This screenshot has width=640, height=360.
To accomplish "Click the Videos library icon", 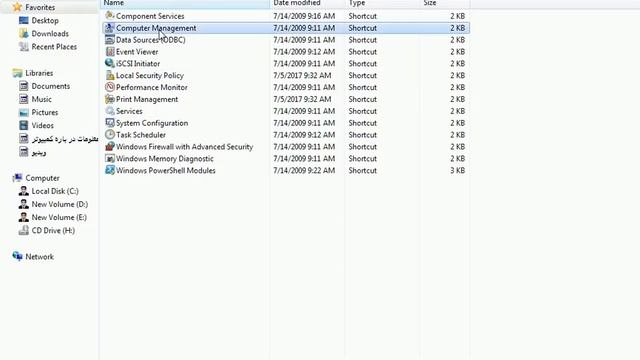I will (x=24, y=125).
